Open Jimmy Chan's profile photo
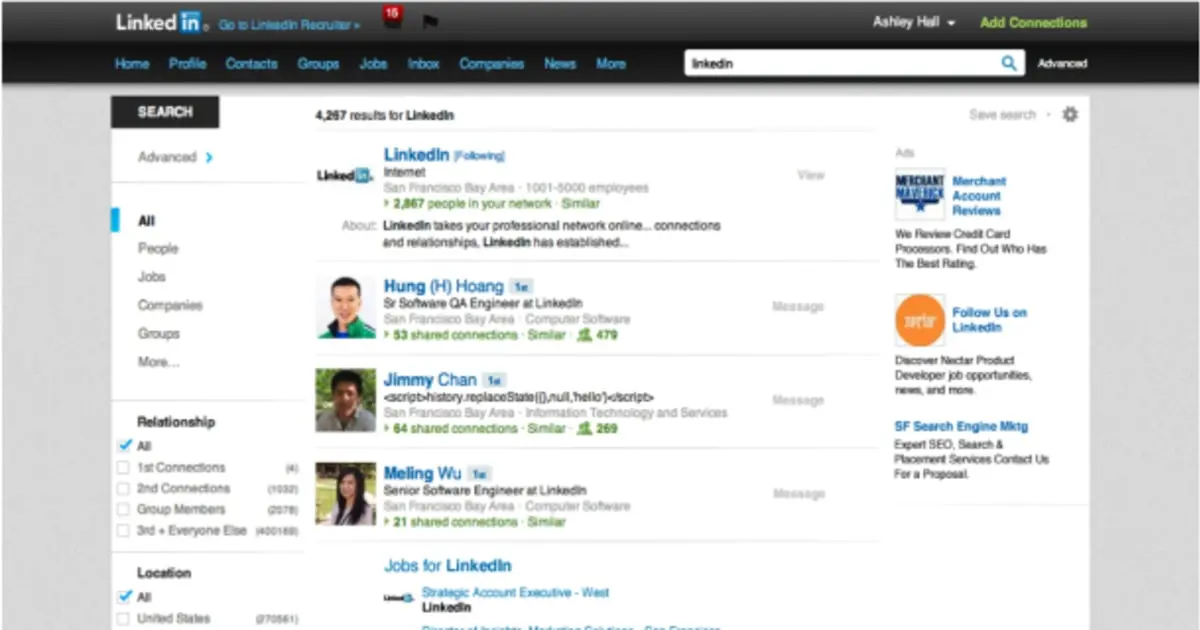 coord(346,400)
